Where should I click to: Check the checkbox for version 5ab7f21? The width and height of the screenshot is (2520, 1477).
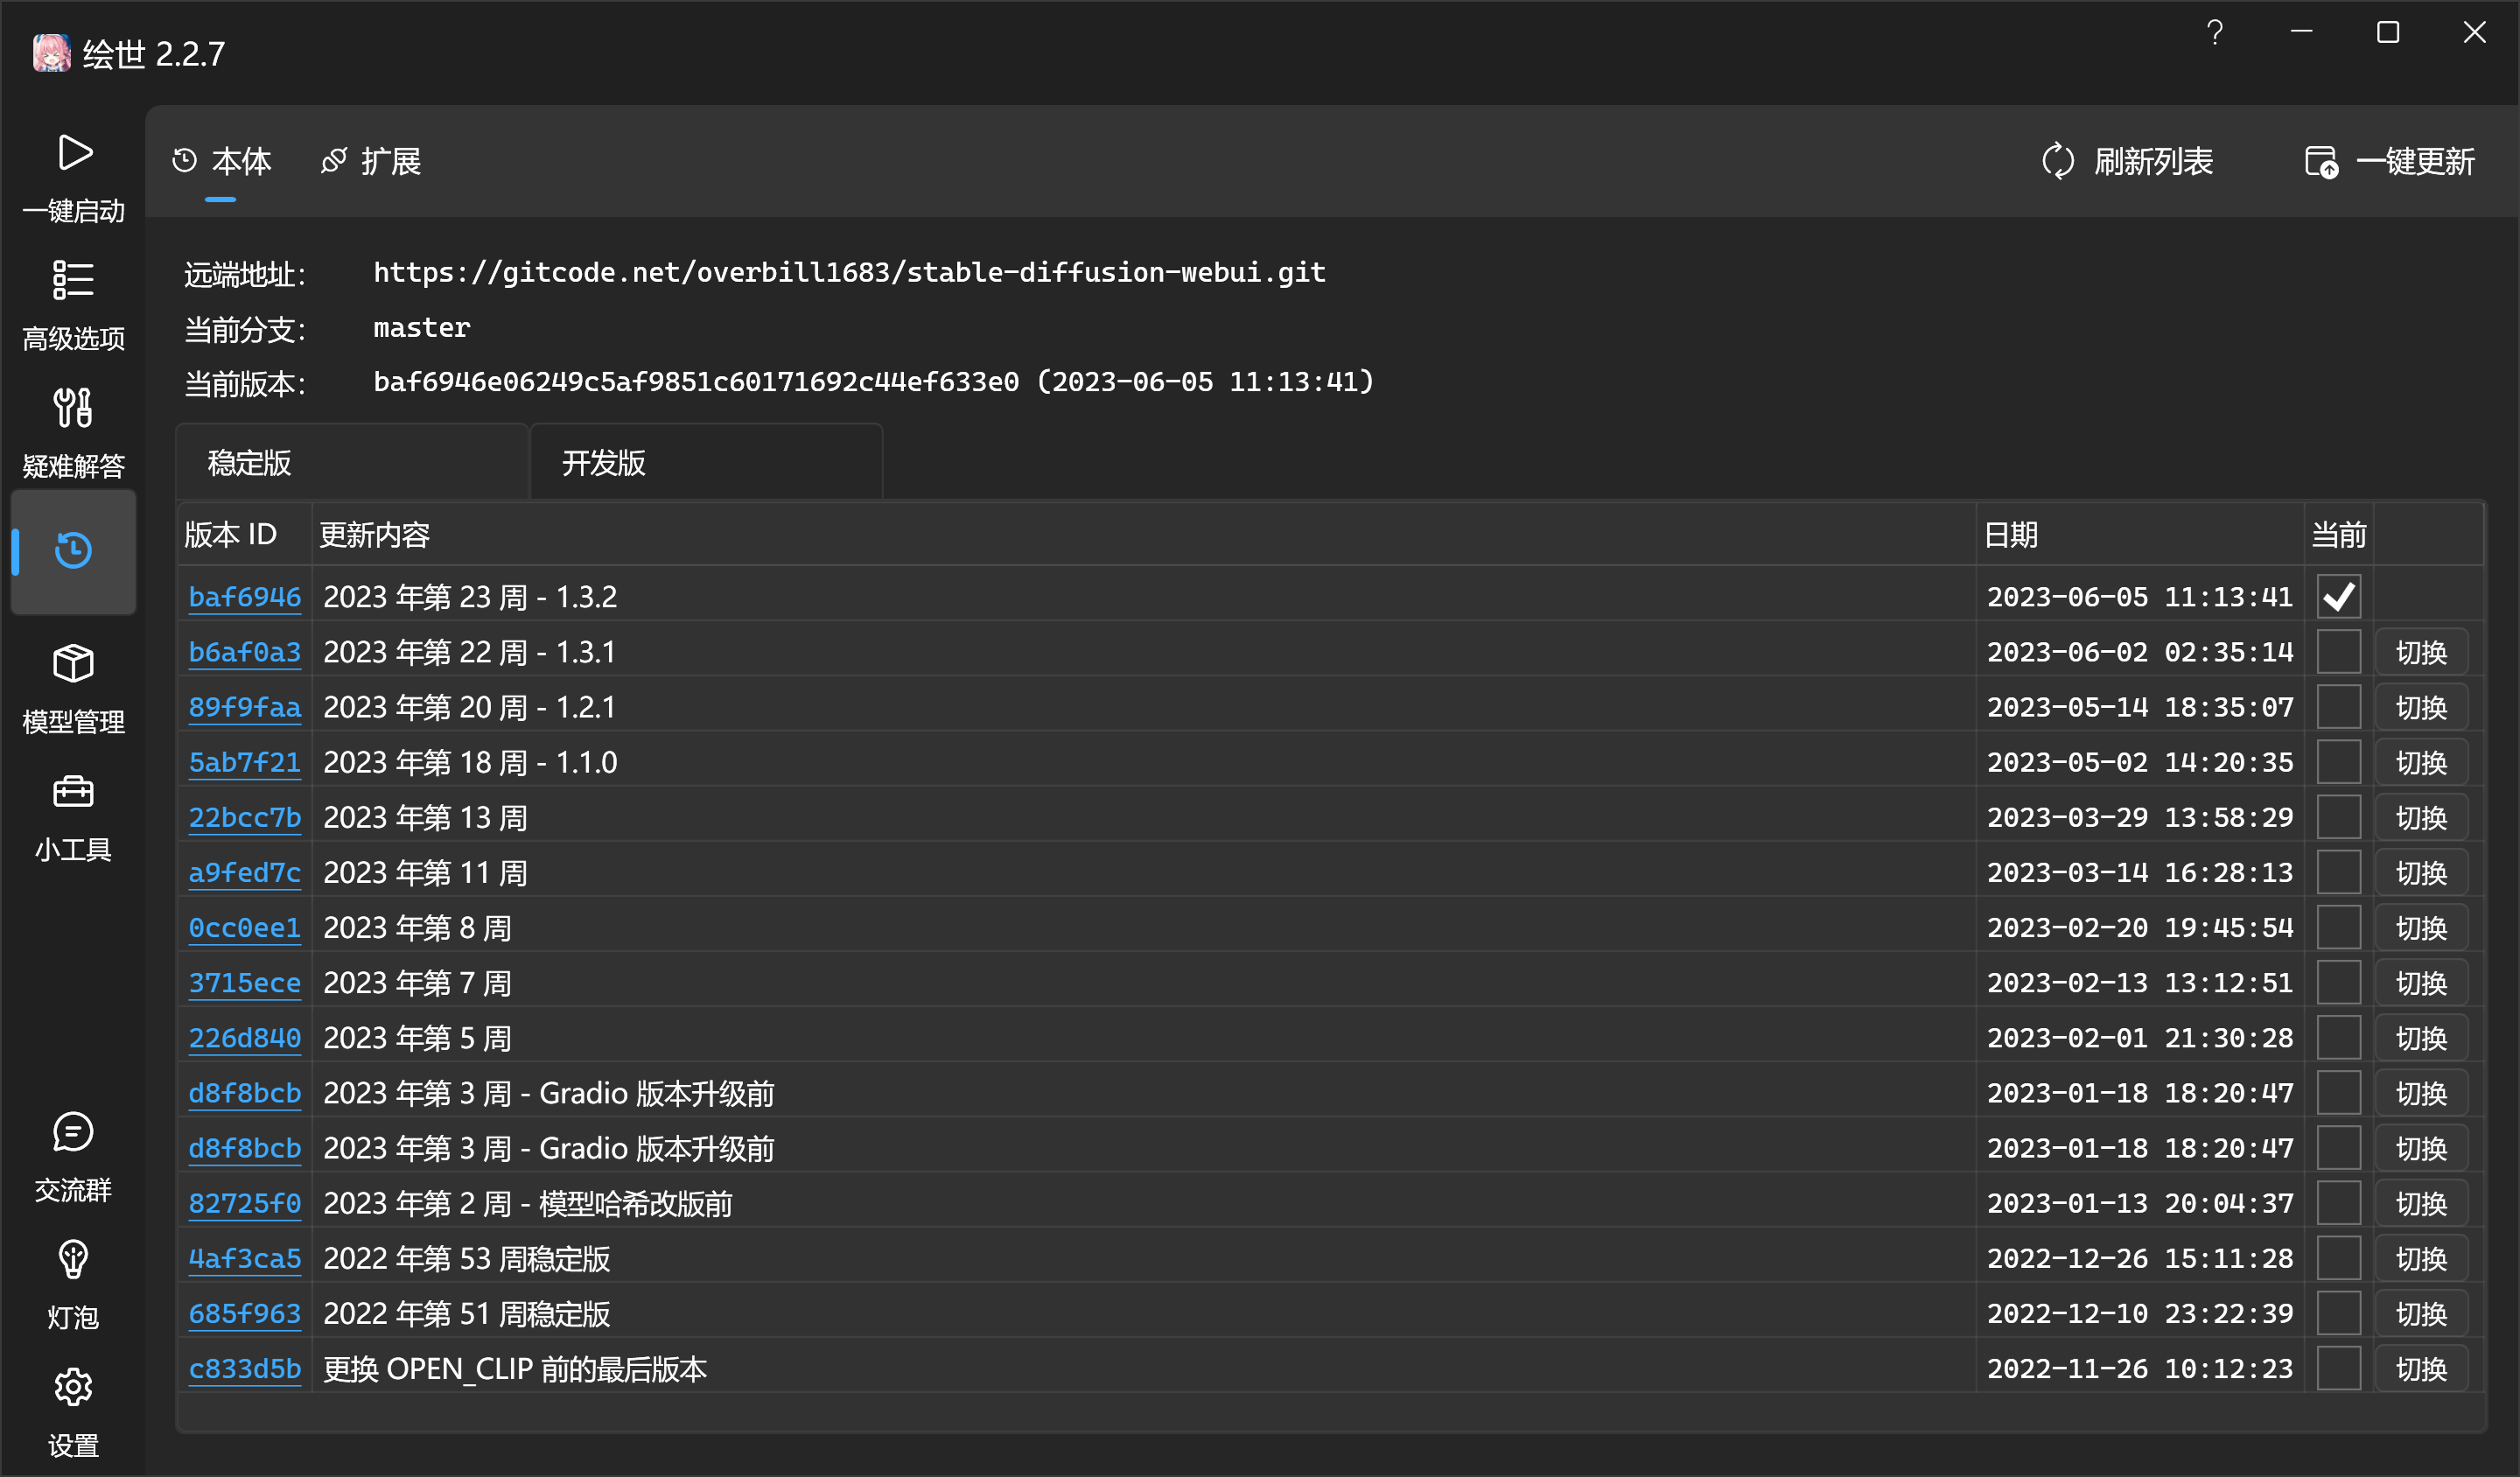tap(2338, 762)
